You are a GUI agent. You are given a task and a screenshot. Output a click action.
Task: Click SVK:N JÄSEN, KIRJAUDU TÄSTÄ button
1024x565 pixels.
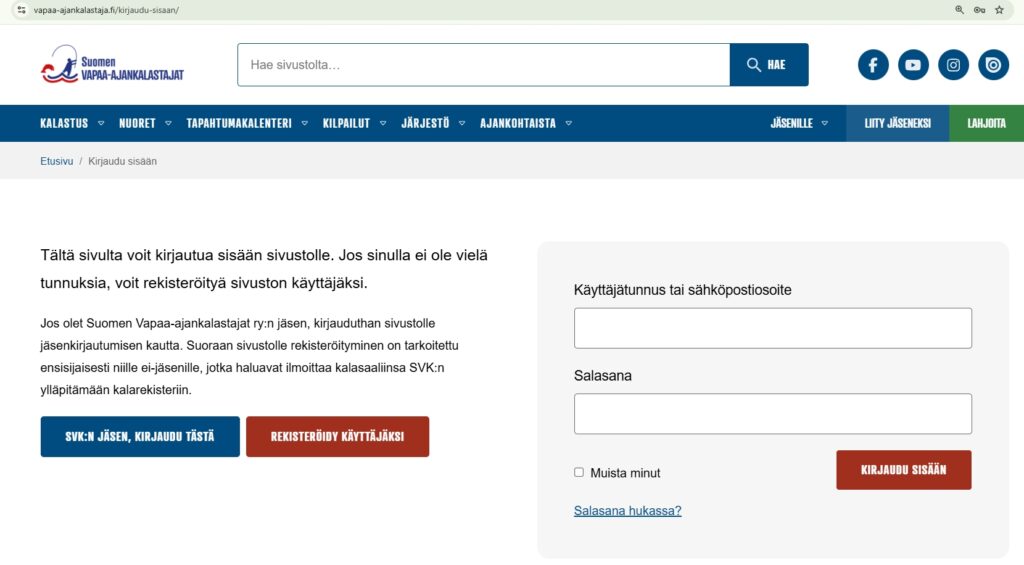tap(140, 436)
